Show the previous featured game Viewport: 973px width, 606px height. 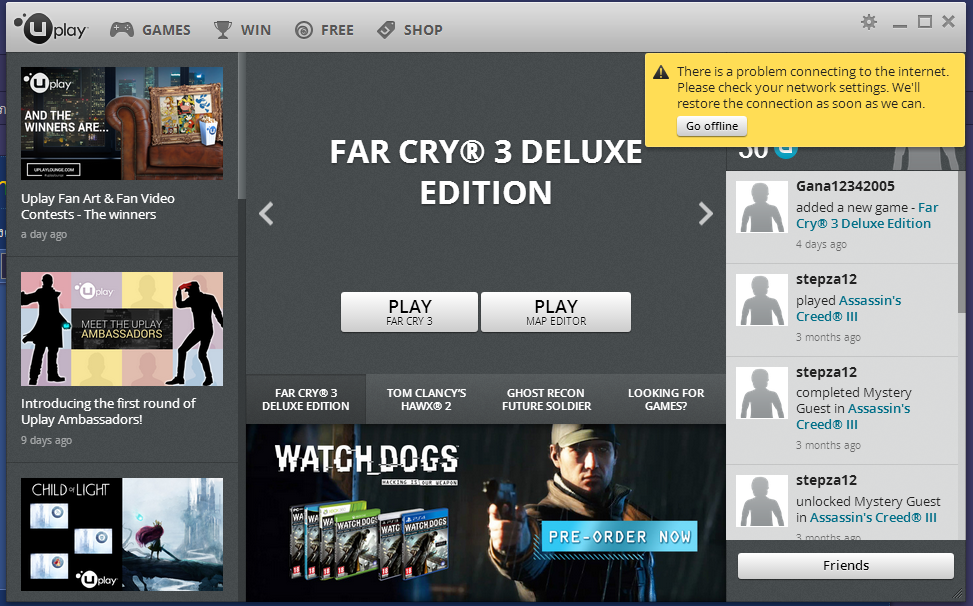(x=266, y=213)
